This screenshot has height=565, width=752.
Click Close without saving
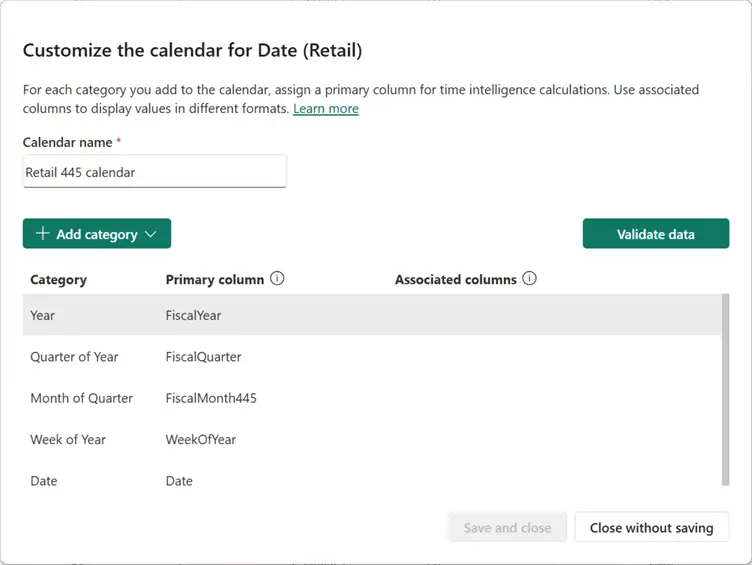[x=651, y=528]
